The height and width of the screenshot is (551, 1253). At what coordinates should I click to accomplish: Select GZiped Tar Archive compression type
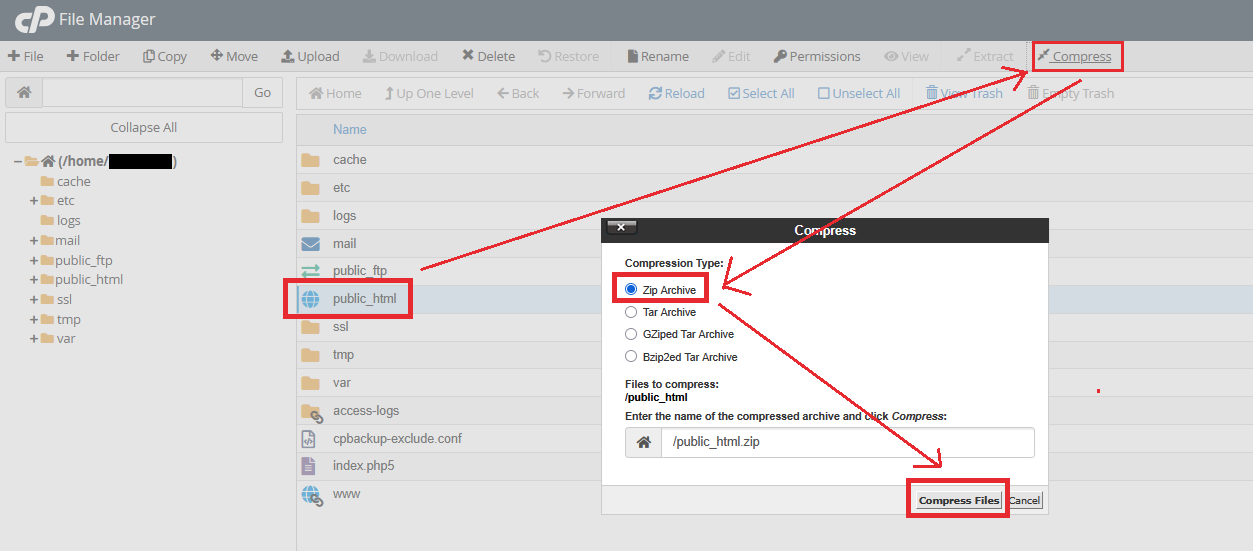[x=631, y=334]
